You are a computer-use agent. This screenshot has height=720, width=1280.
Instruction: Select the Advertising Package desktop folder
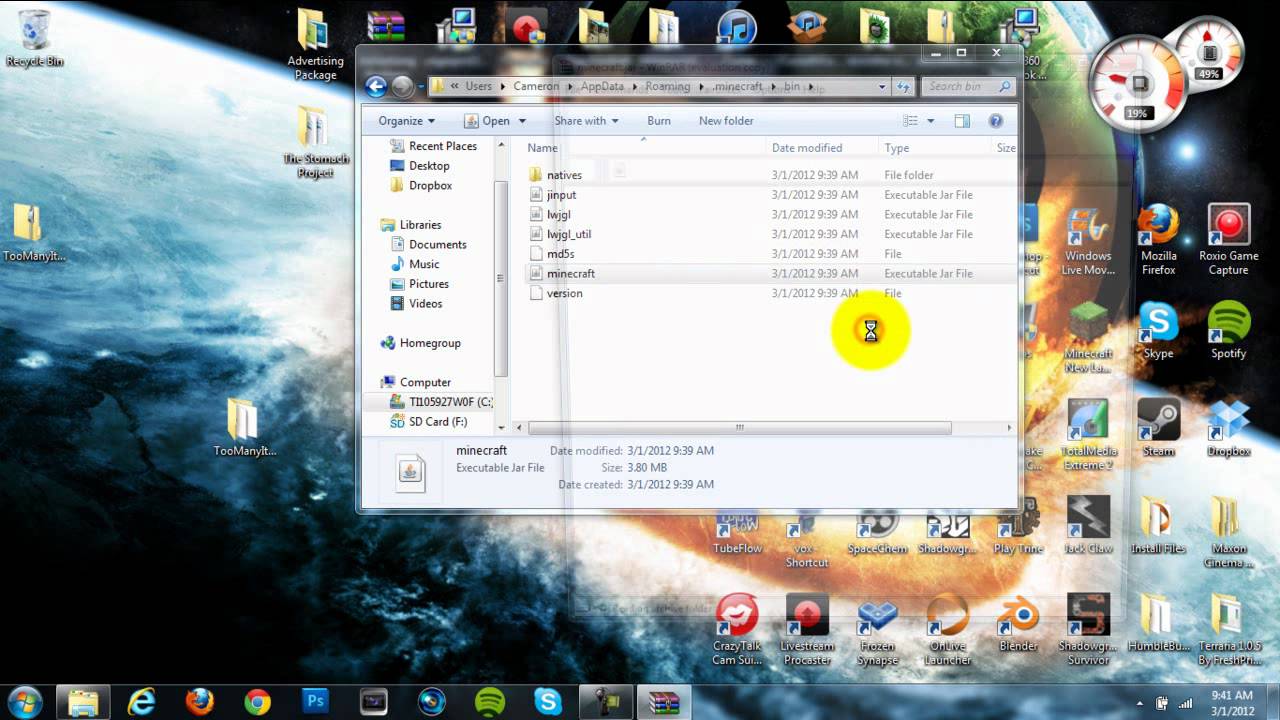click(x=315, y=46)
